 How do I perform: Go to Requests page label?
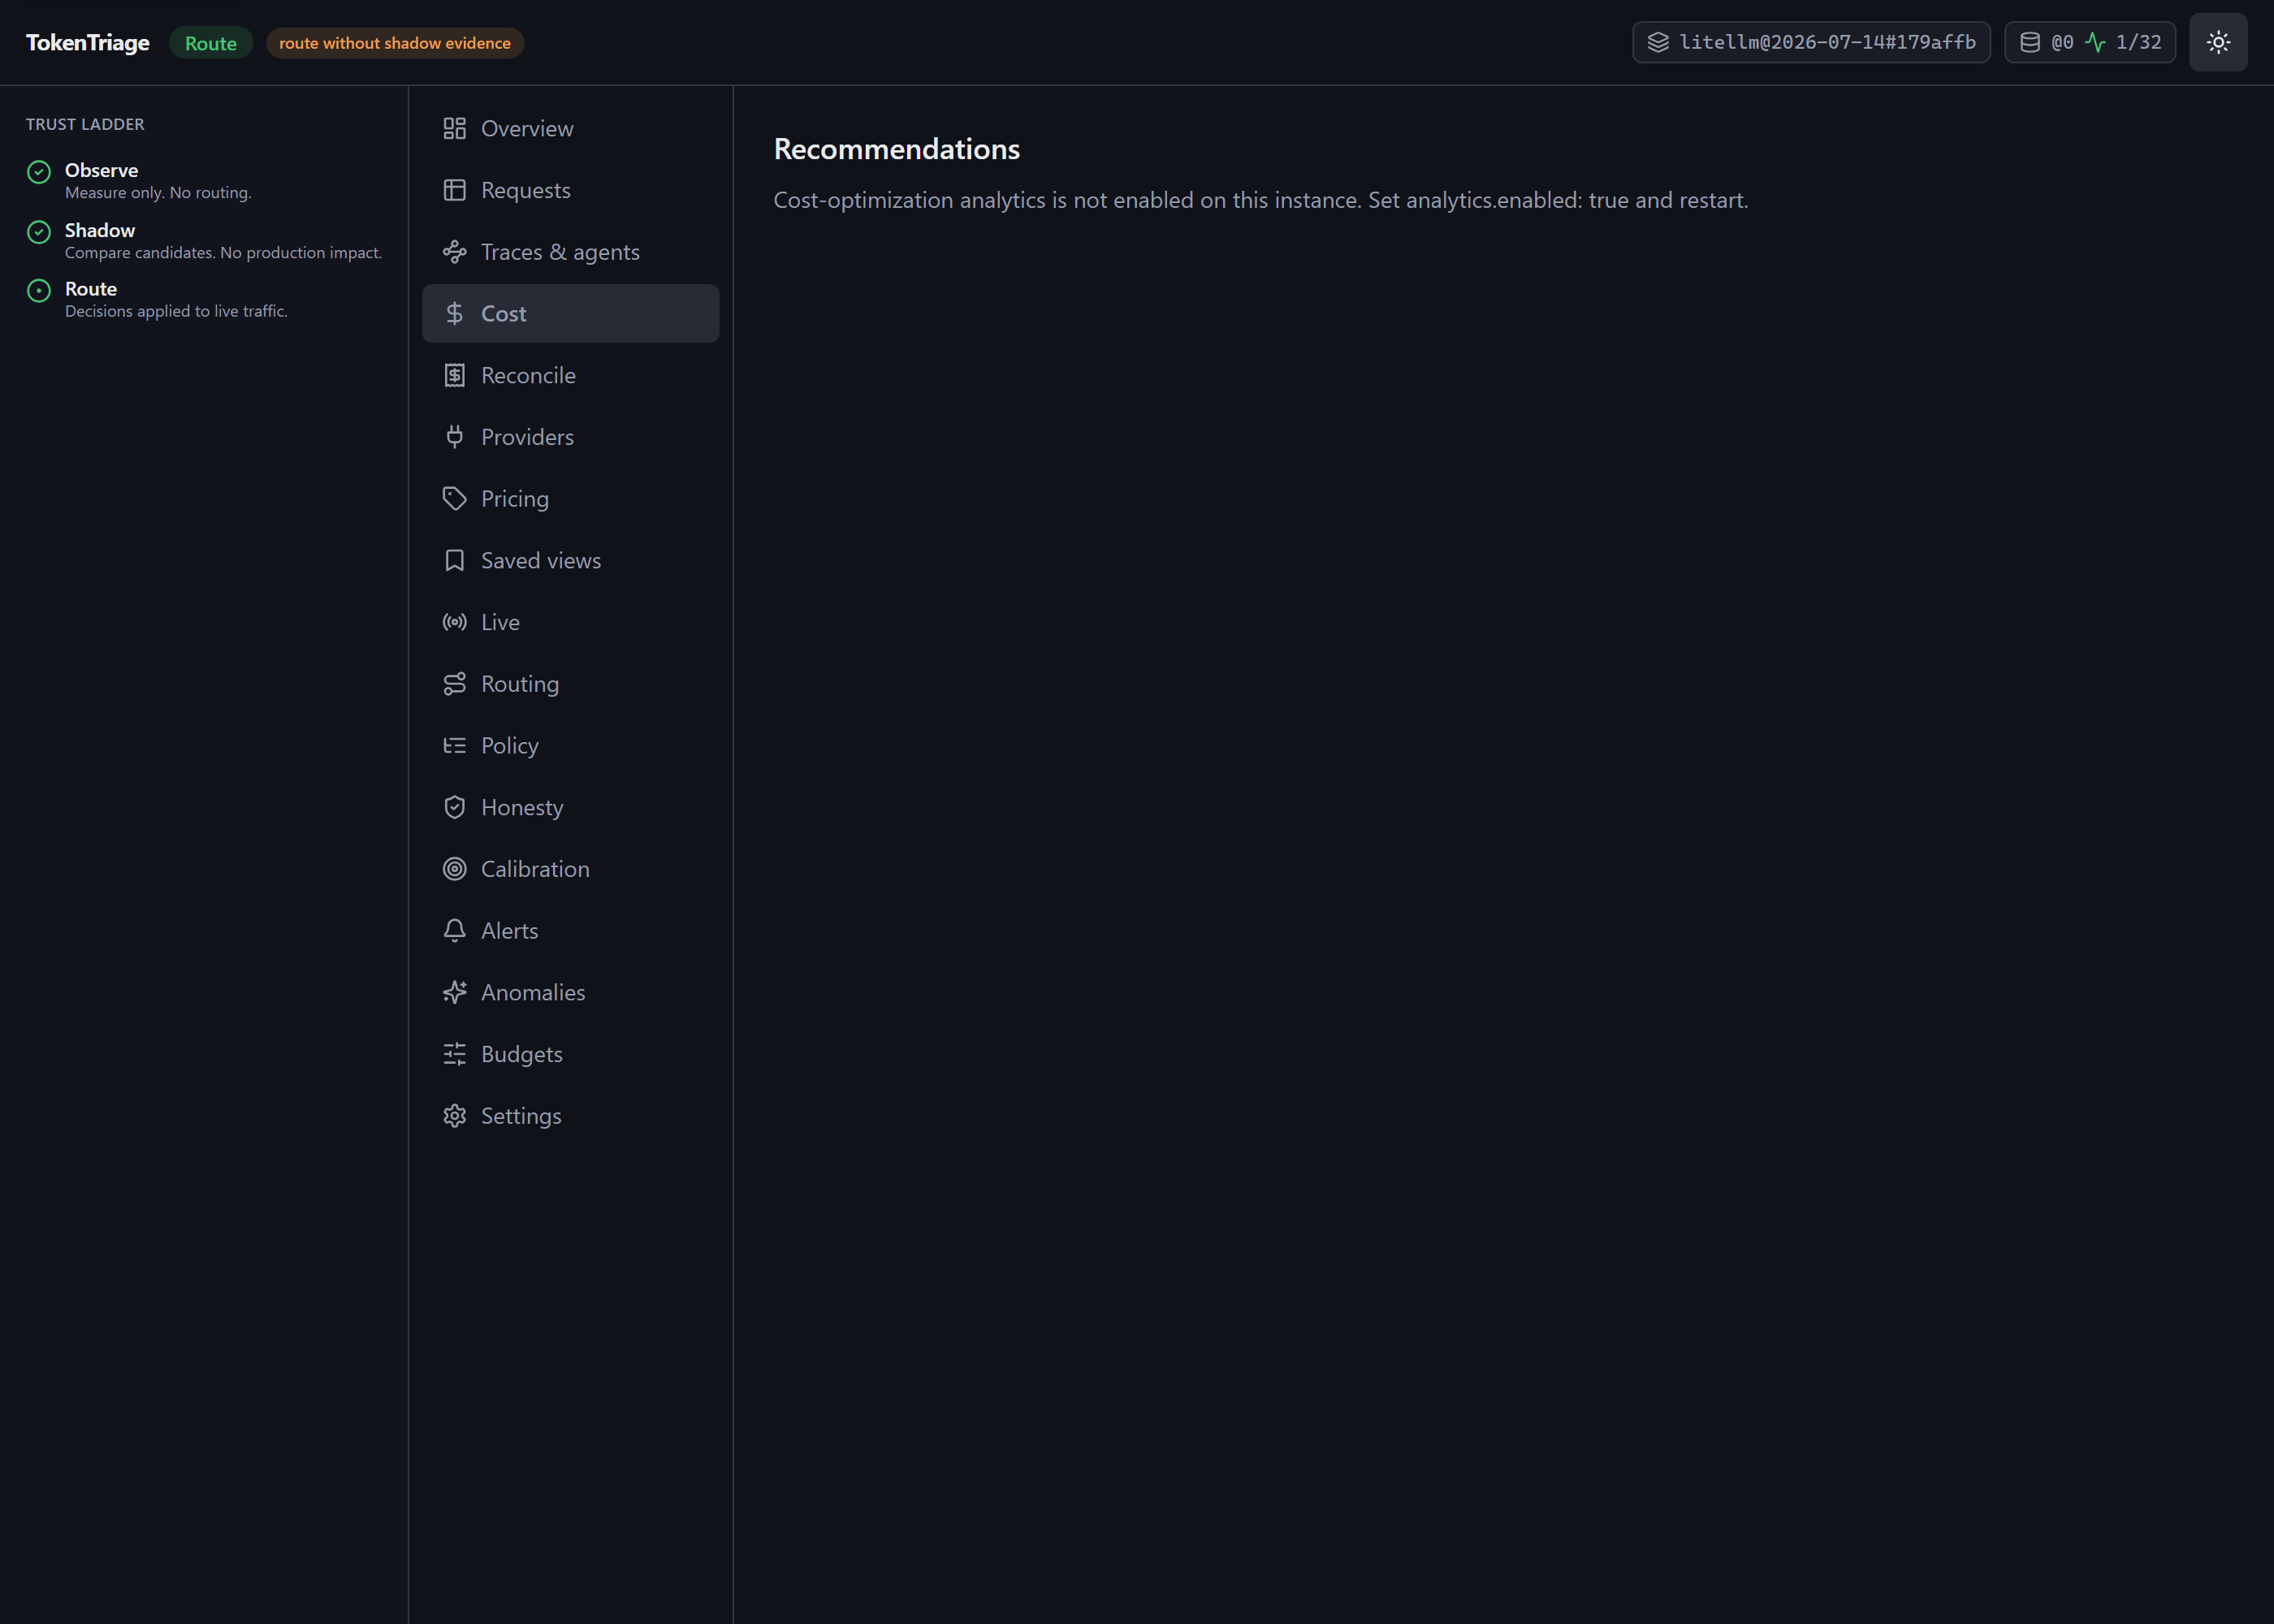coord(526,190)
